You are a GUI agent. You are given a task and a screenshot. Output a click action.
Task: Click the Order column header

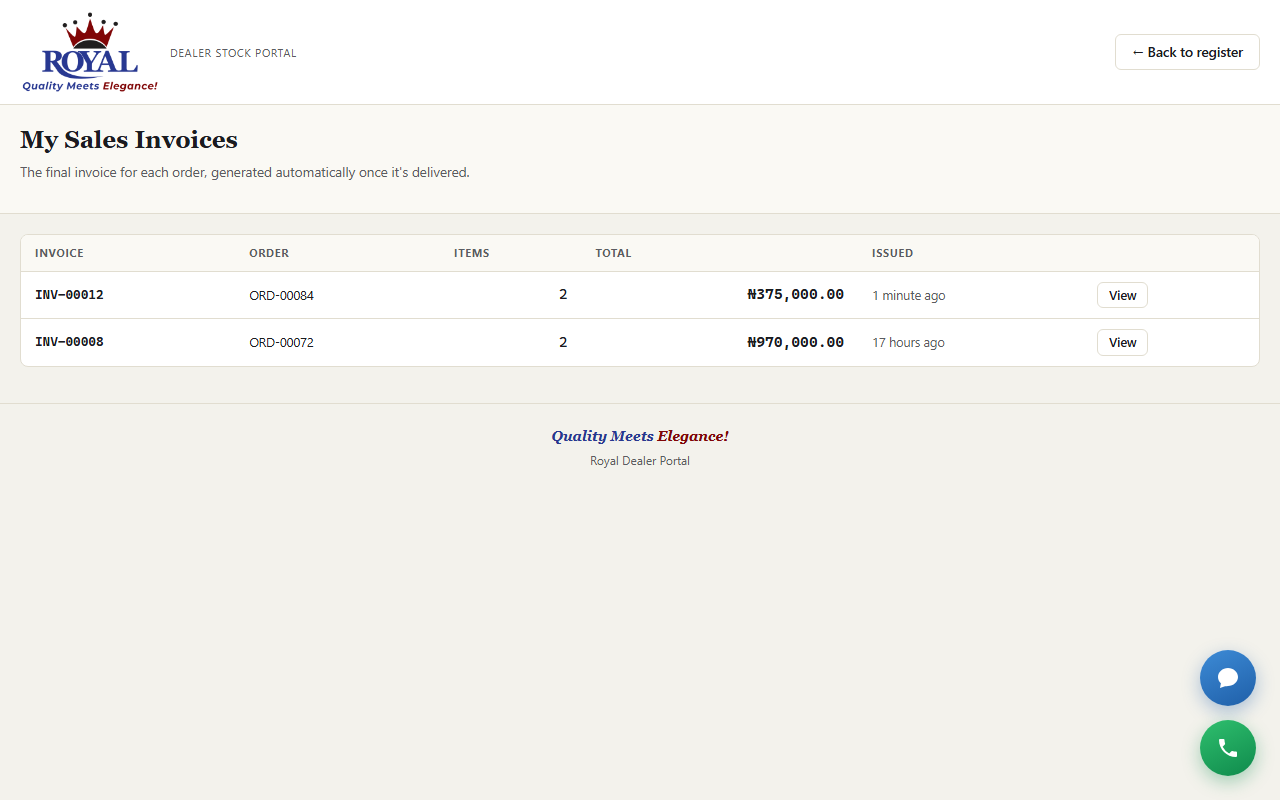[269, 253]
